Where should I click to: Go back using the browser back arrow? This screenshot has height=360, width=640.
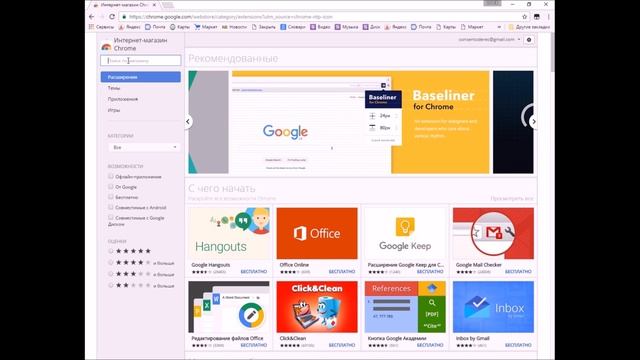click(91, 17)
